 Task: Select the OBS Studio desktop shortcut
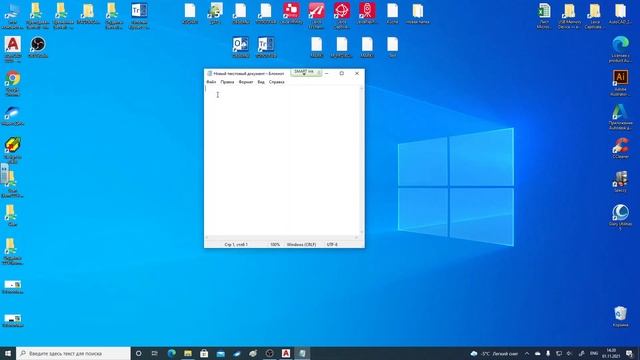[x=38, y=47]
